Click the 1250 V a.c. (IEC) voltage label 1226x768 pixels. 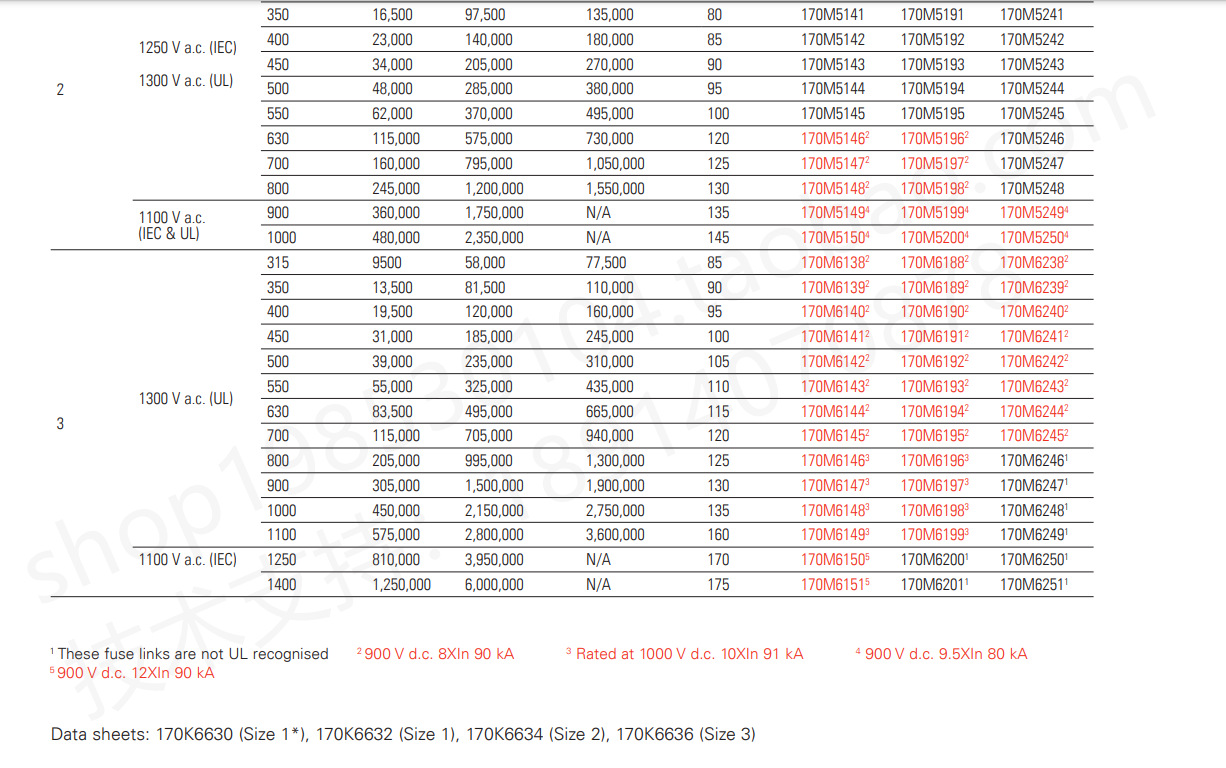[x=187, y=47]
